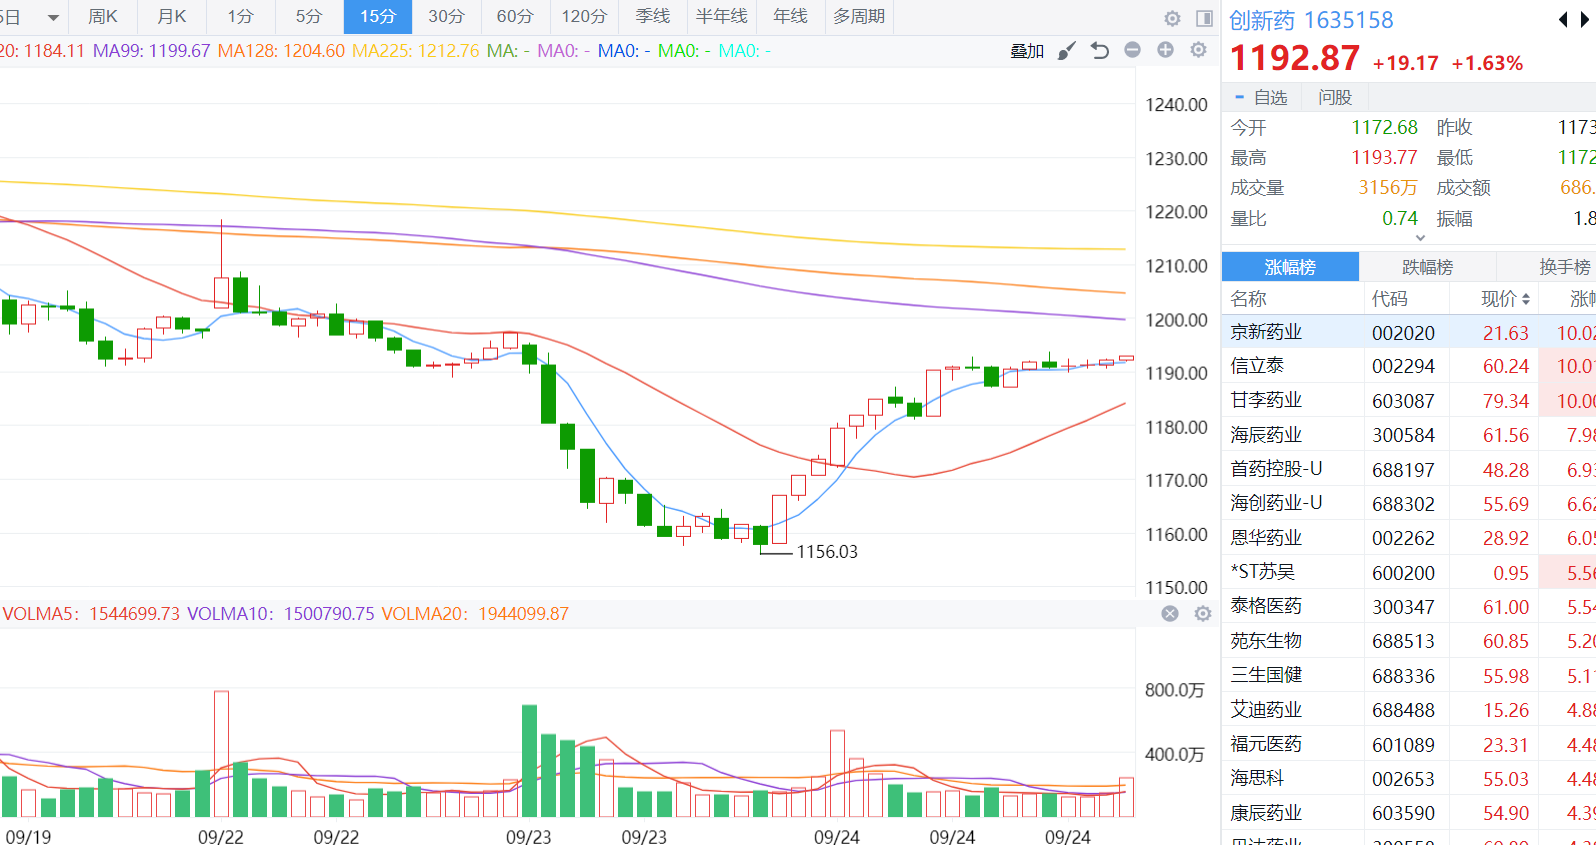Click the undo arrow icon
This screenshot has width=1596, height=845.
coord(1100,51)
